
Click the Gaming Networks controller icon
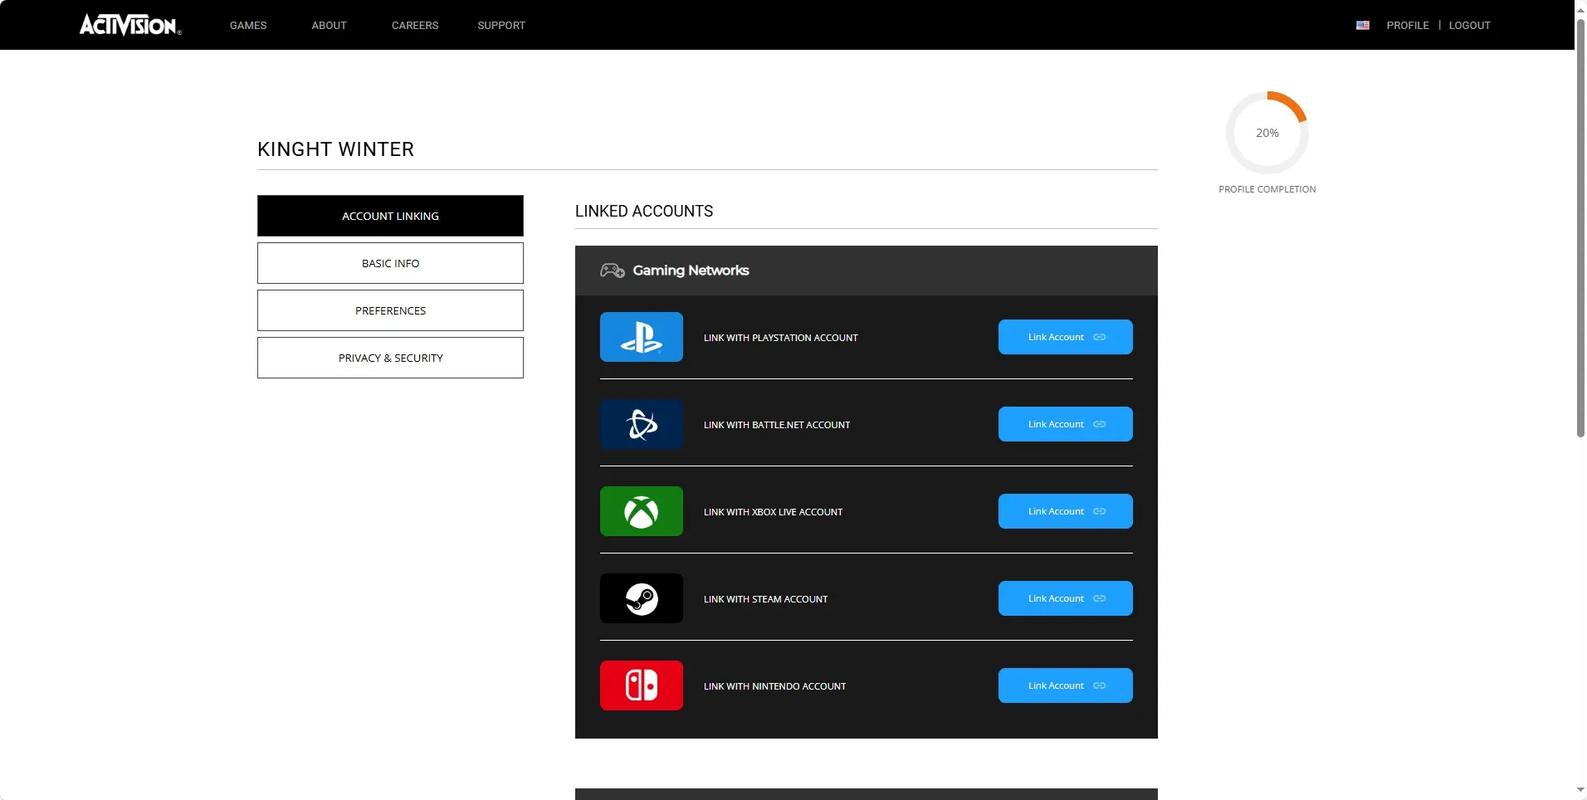(612, 270)
